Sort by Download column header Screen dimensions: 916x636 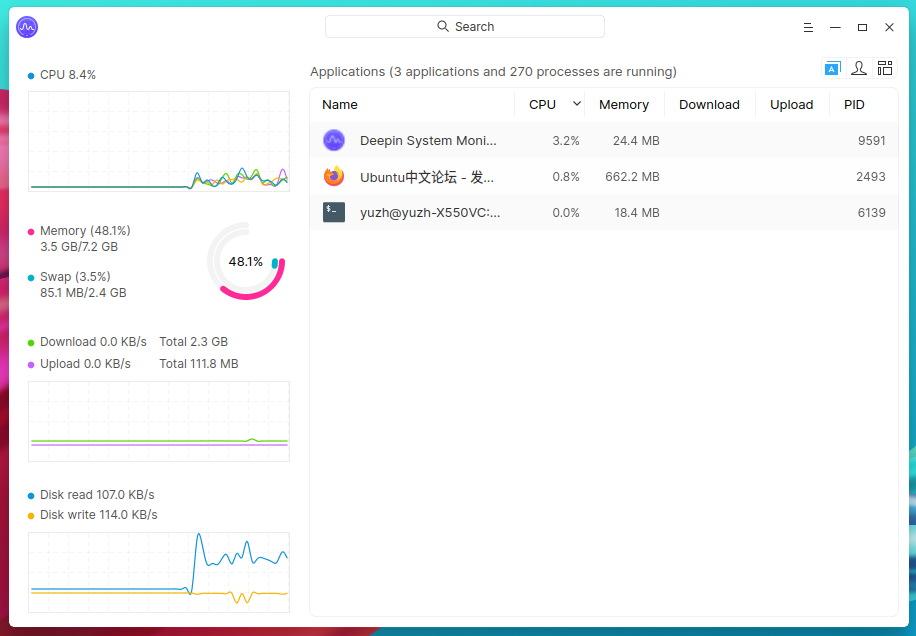[709, 105]
